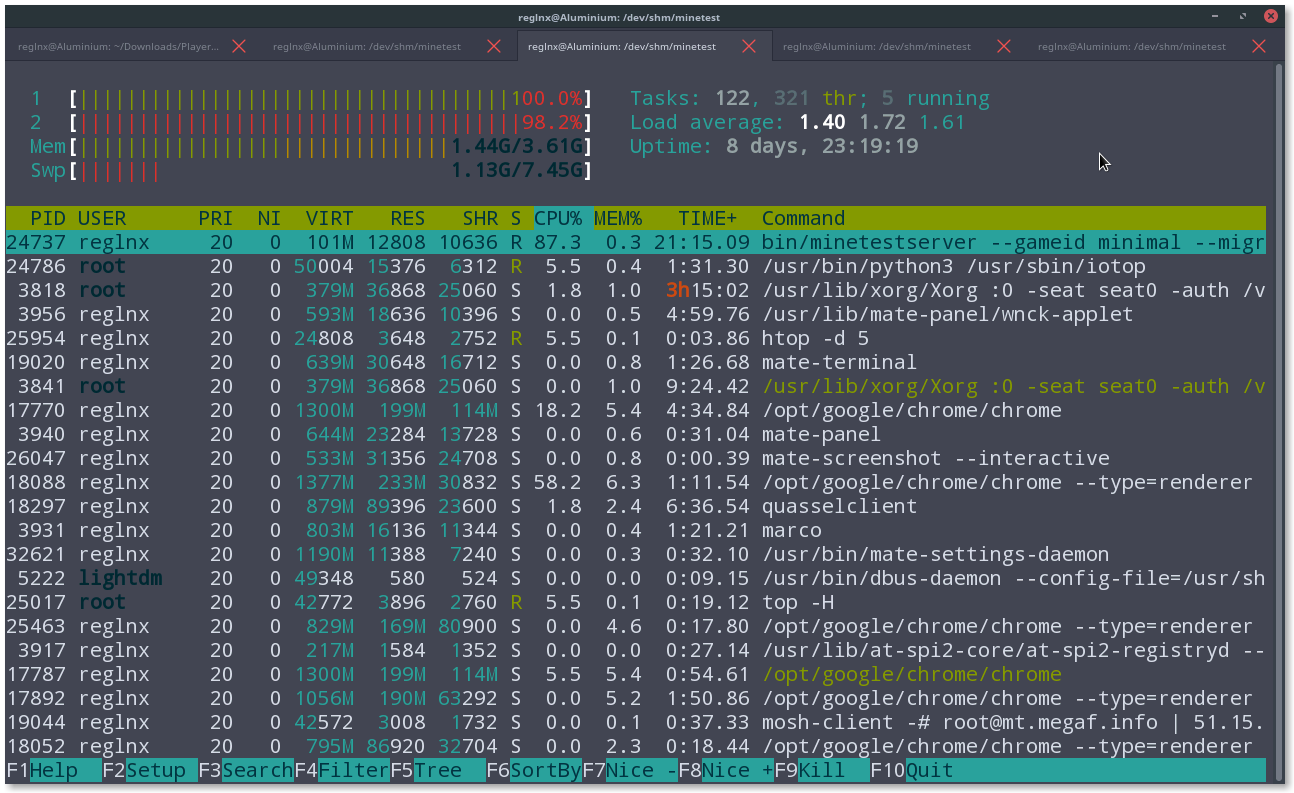Select the wnck-applet process row

tap(635, 314)
